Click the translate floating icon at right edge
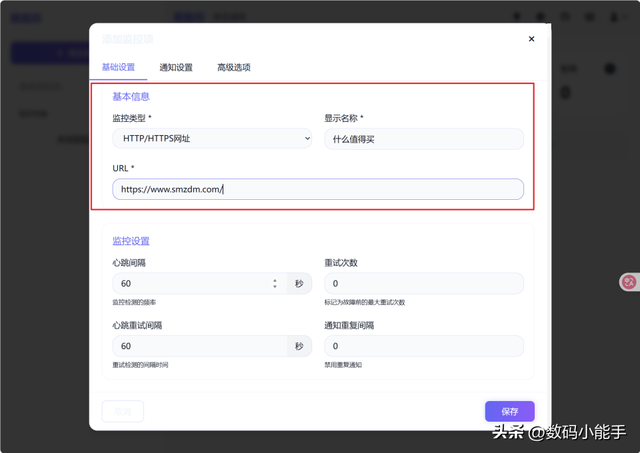The width and height of the screenshot is (640, 453). 629,282
